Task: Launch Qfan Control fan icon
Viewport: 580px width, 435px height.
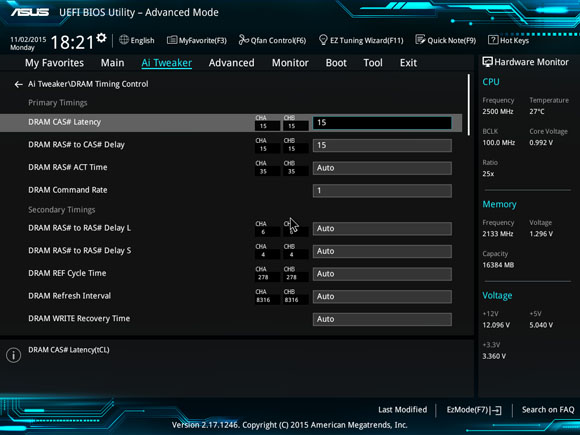Action: pyautogui.click(x=243, y=40)
